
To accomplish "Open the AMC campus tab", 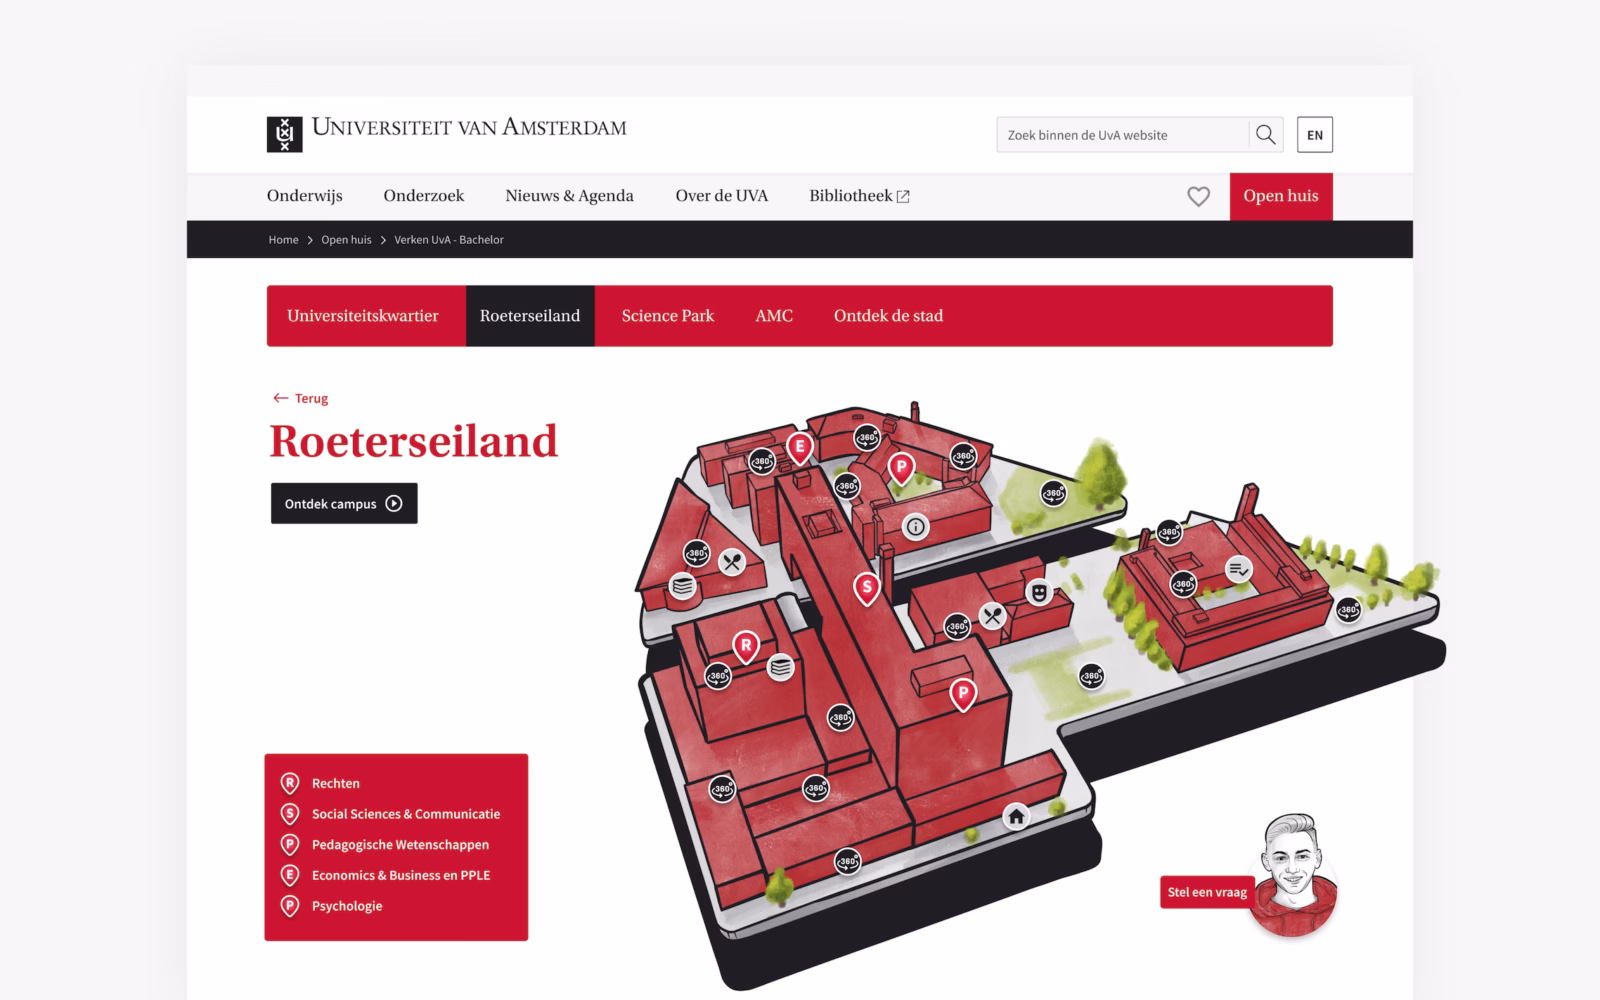I will [773, 316].
